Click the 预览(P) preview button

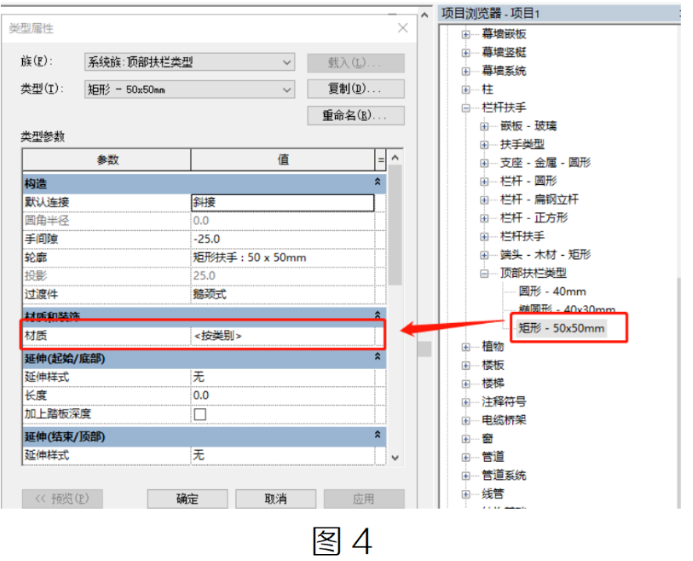point(62,499)
